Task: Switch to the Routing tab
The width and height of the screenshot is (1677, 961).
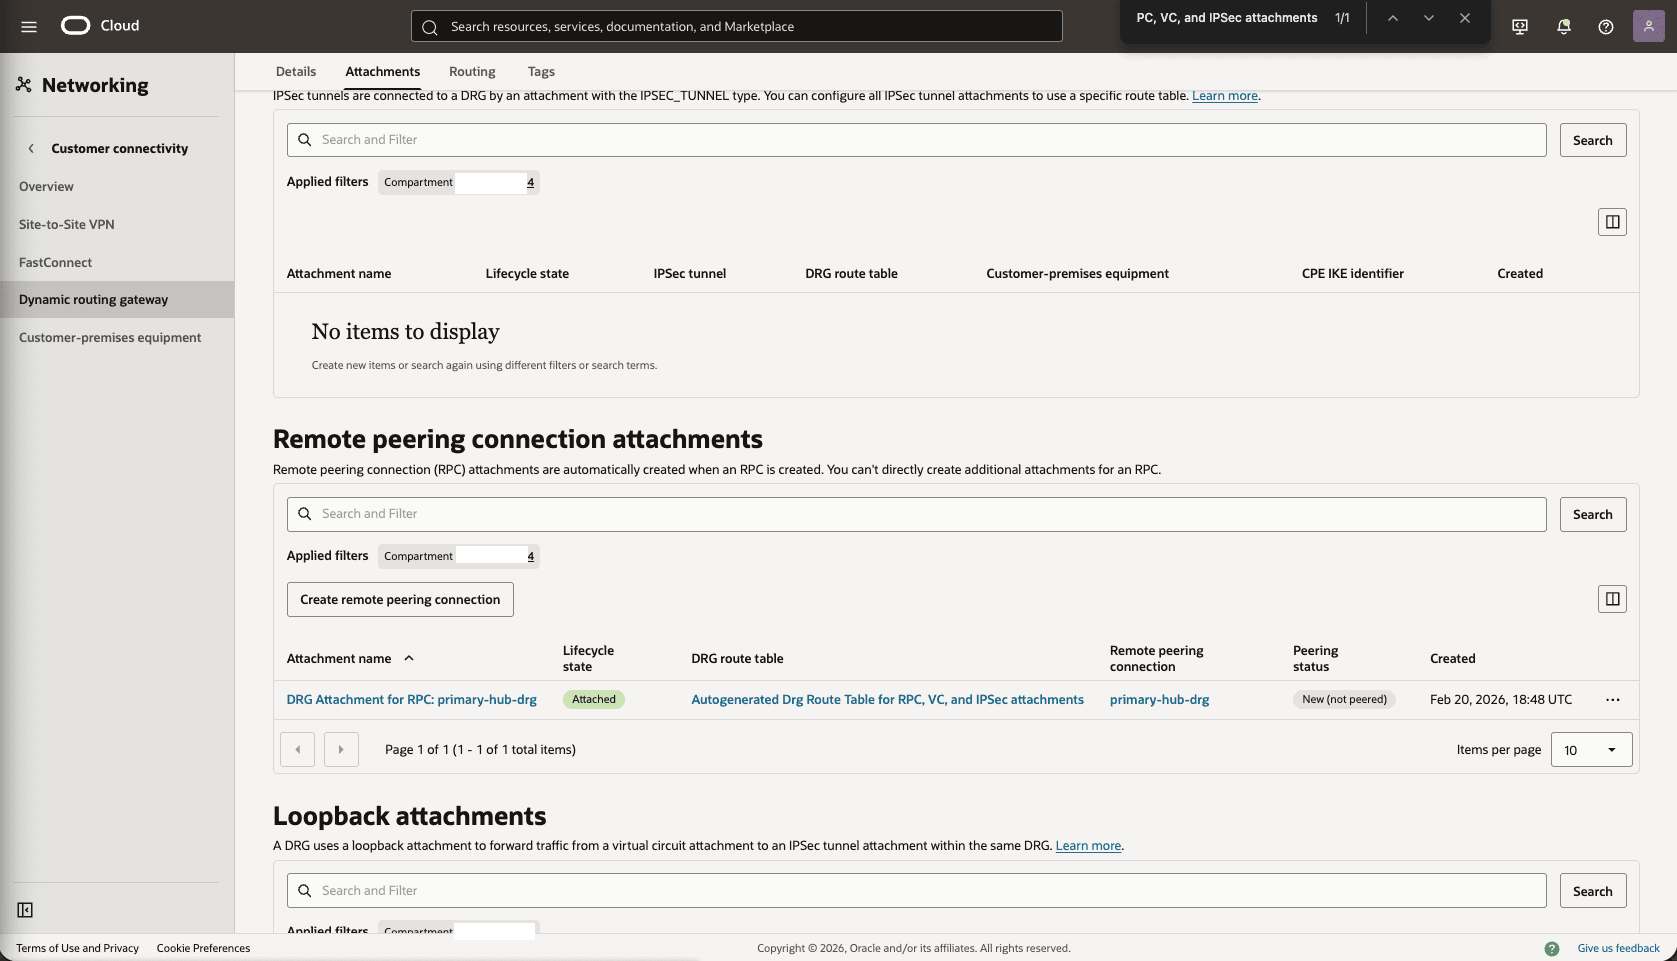Action: pyautogui.click(x=471, y=71)
